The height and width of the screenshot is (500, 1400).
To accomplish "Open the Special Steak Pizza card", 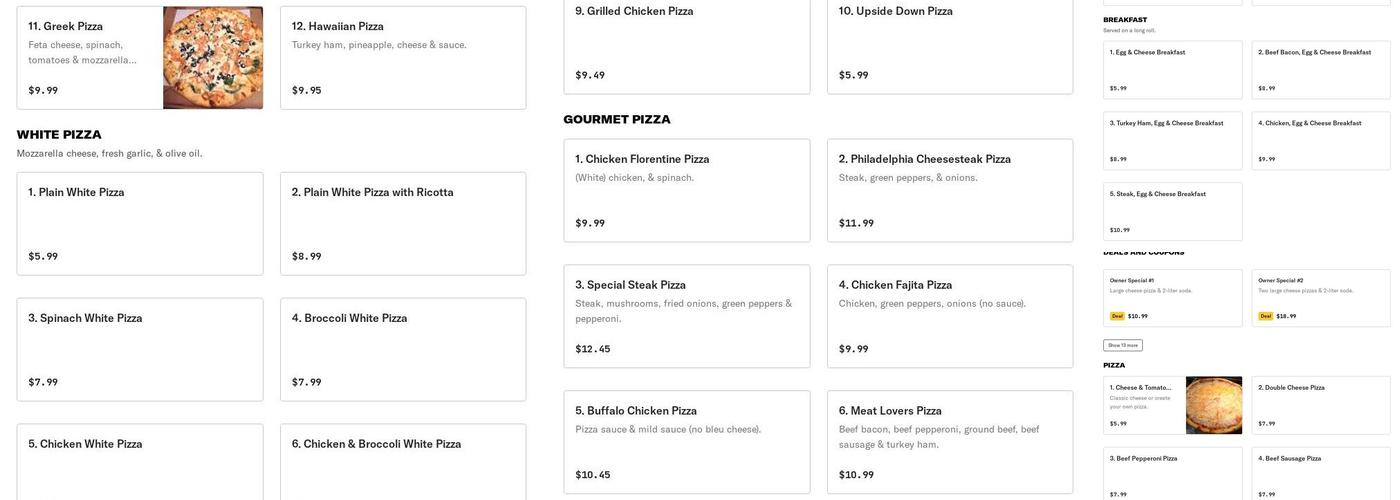I will point(686,316).
